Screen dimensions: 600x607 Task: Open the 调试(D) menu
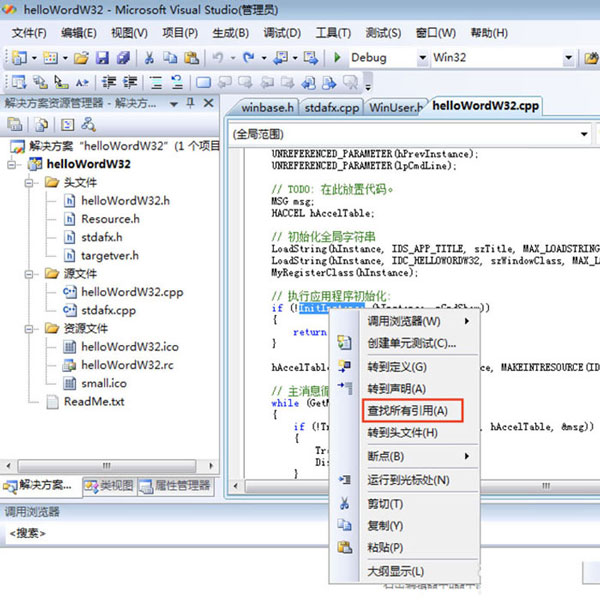coord(281,33)
